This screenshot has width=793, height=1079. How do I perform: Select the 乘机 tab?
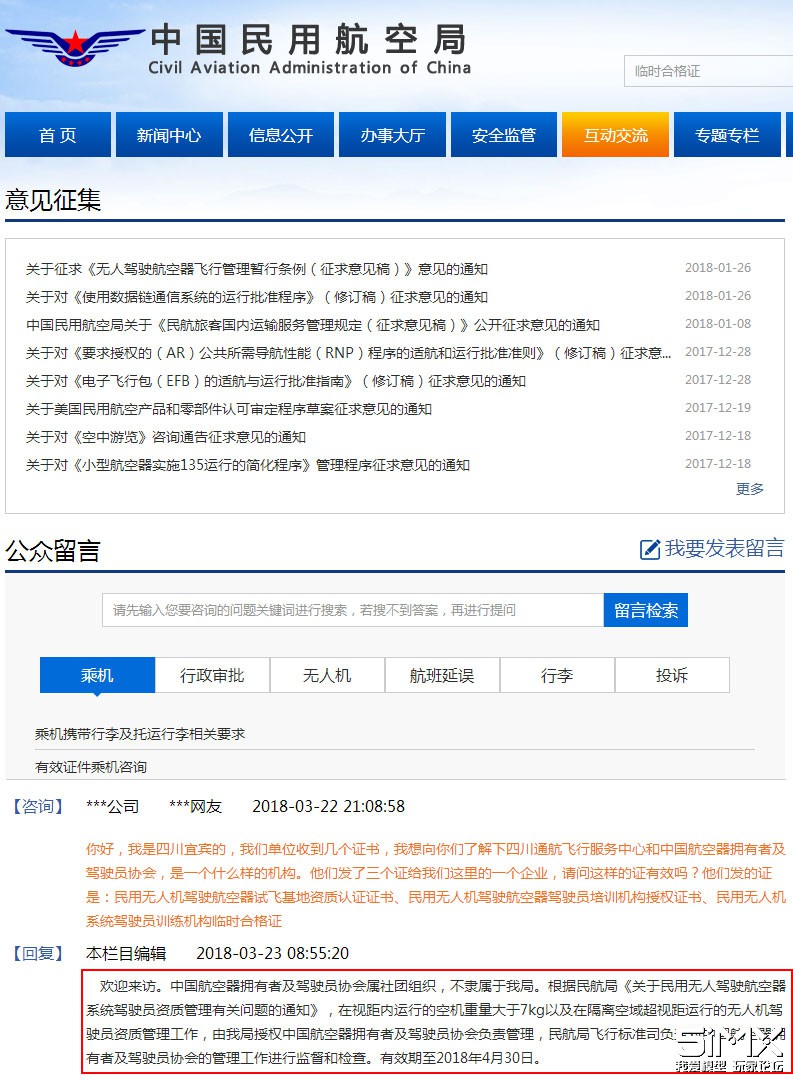coord(97,675)
